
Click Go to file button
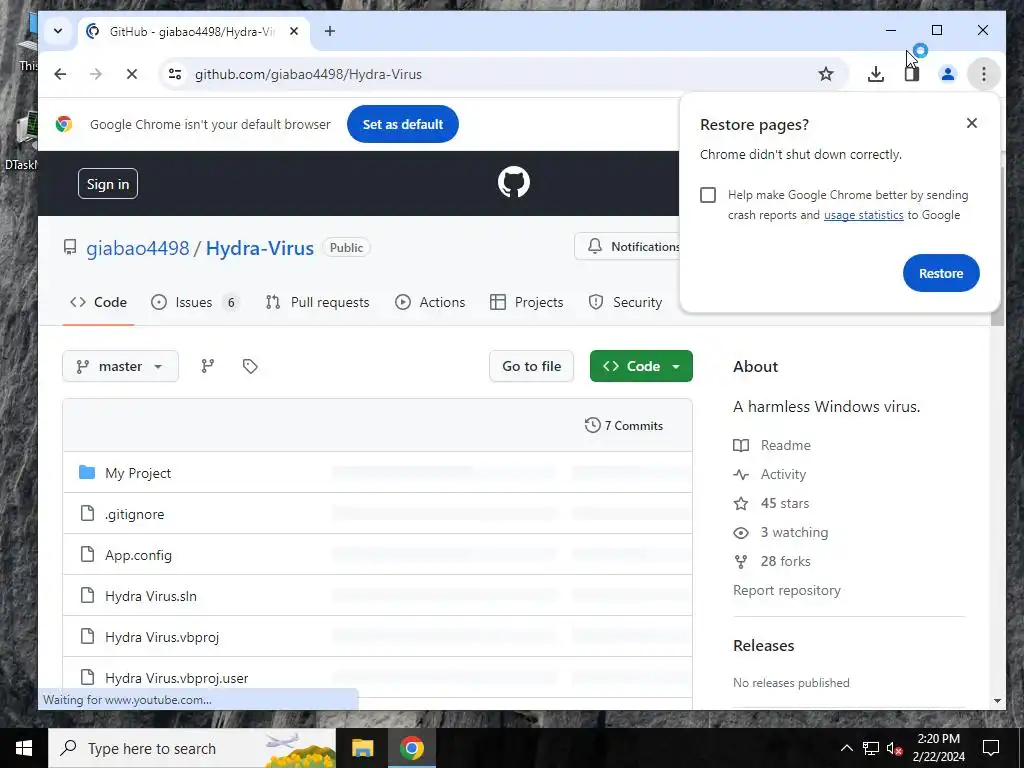[x=532, y=366]
